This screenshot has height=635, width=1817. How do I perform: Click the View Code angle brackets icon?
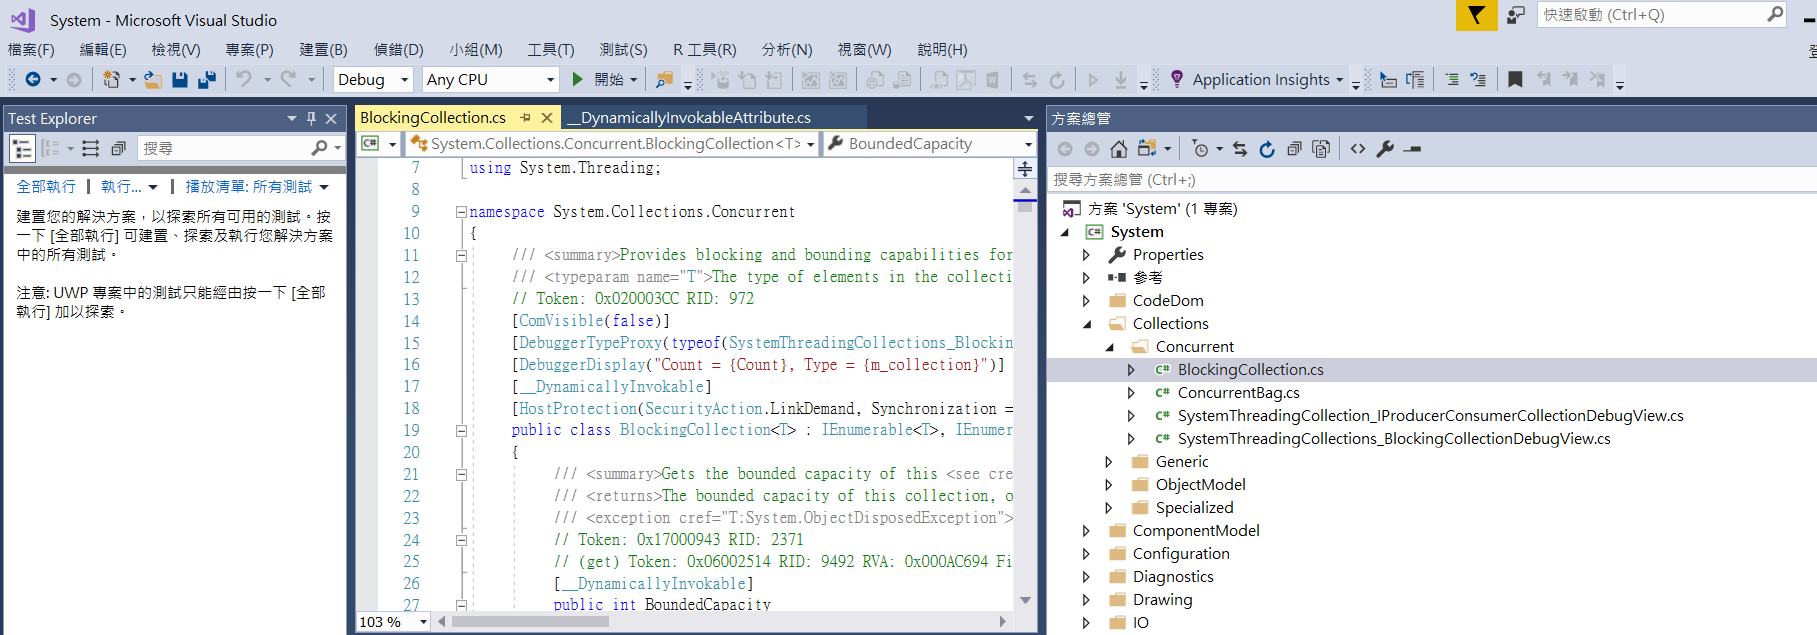tap(1357, 149)
